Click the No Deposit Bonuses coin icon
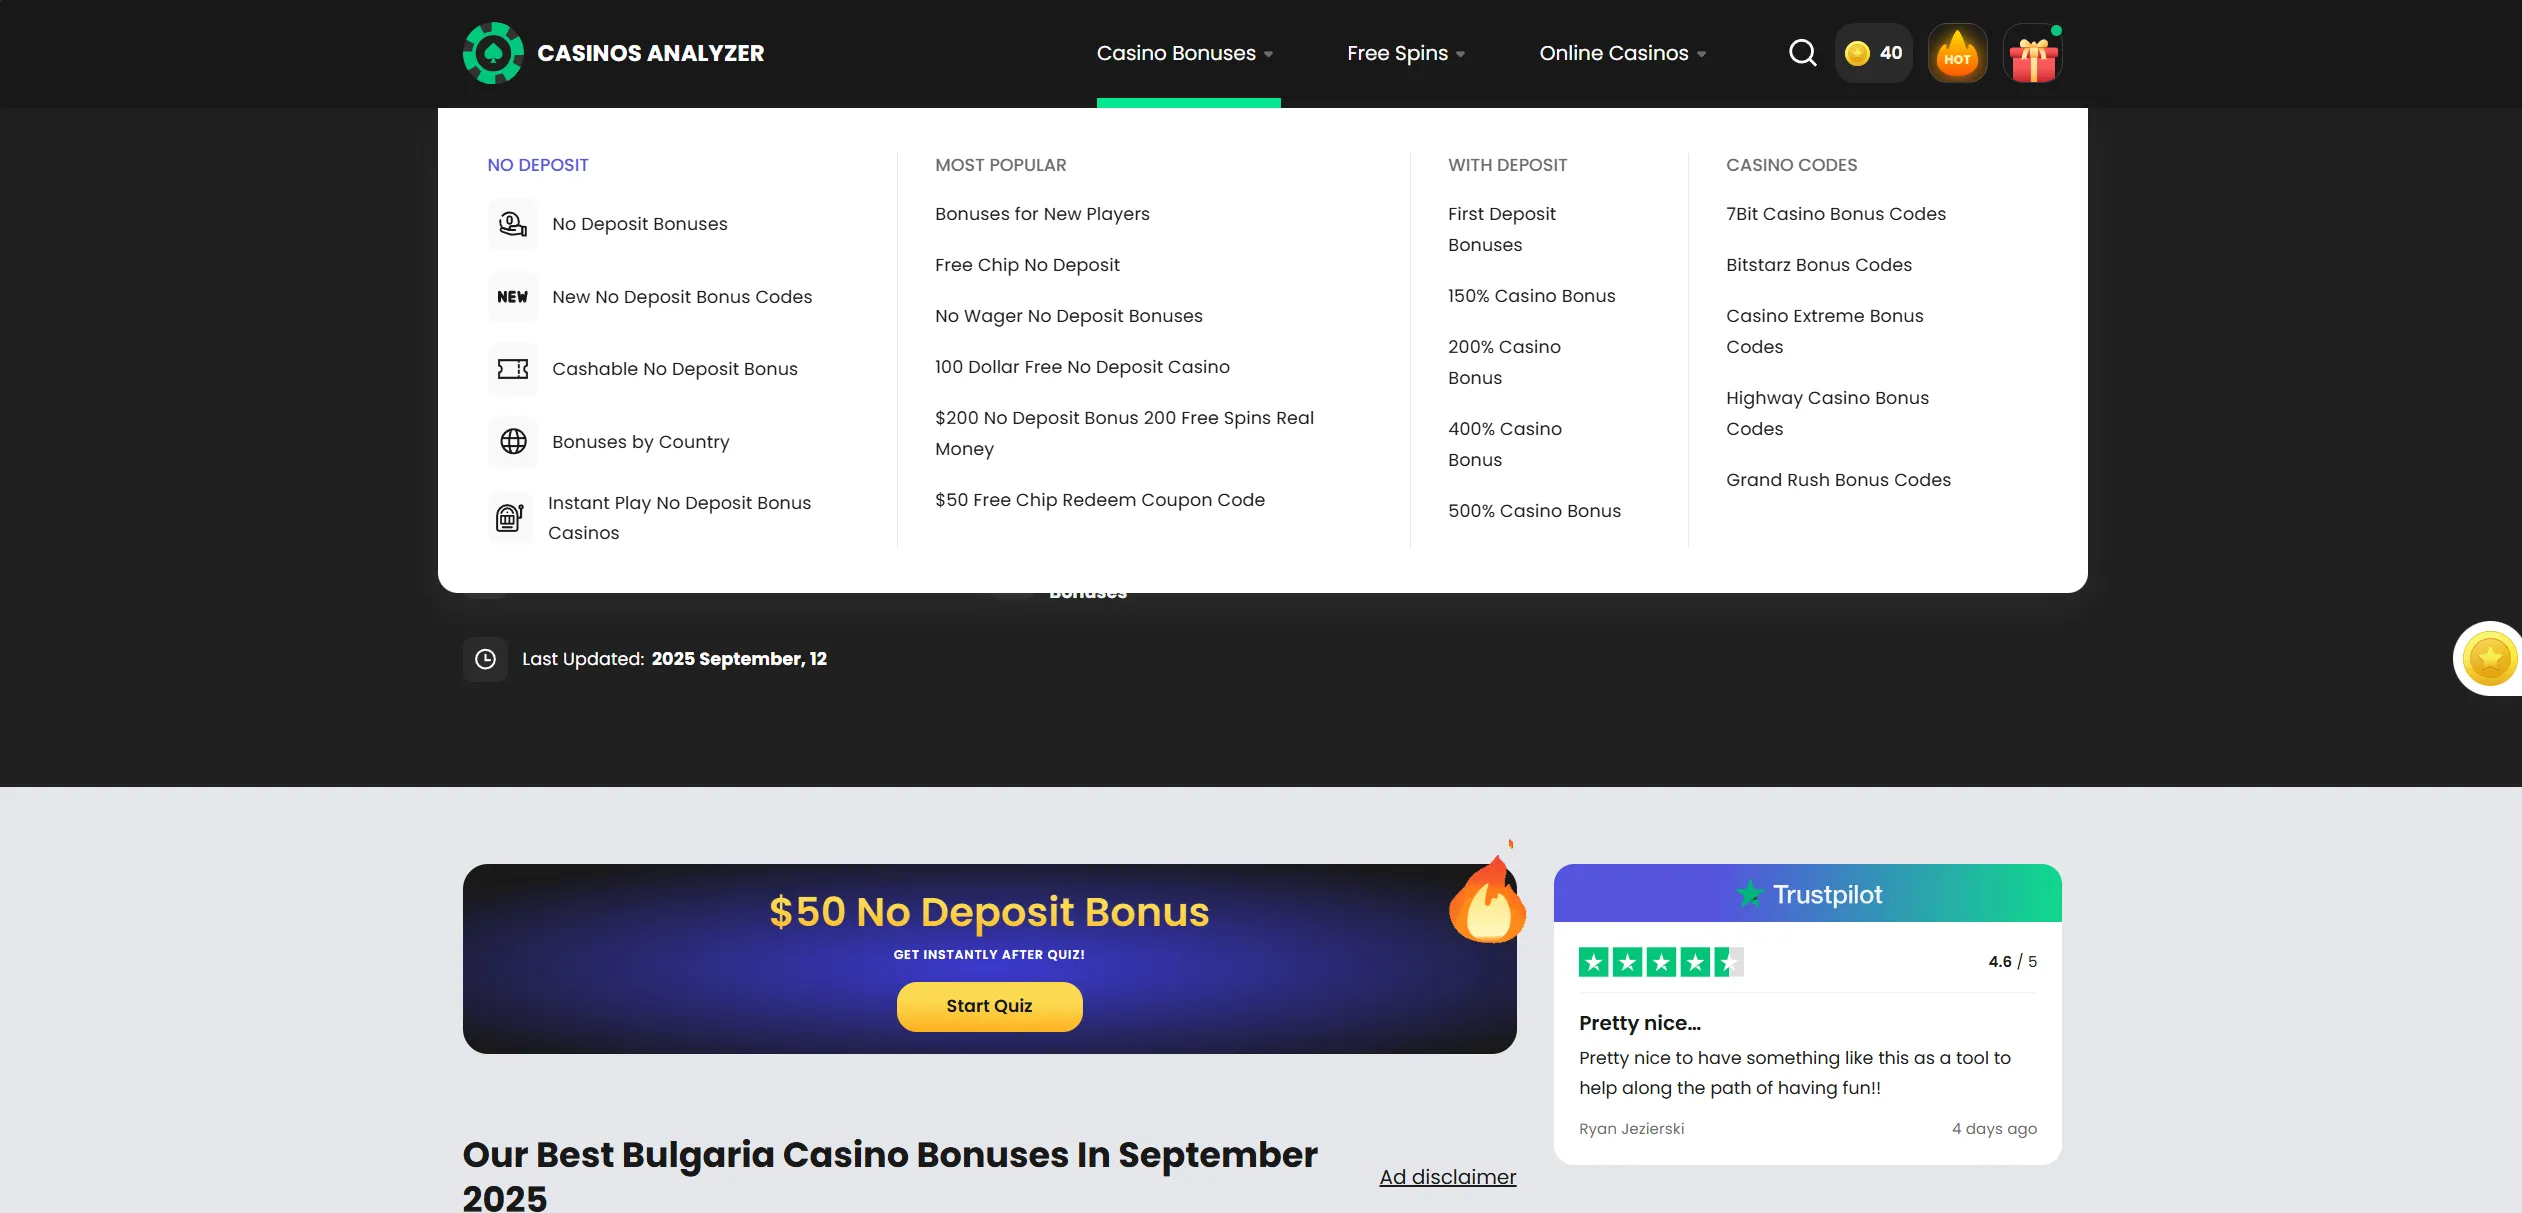This screenshot has width=2522, height=1213. coord(513,224)
